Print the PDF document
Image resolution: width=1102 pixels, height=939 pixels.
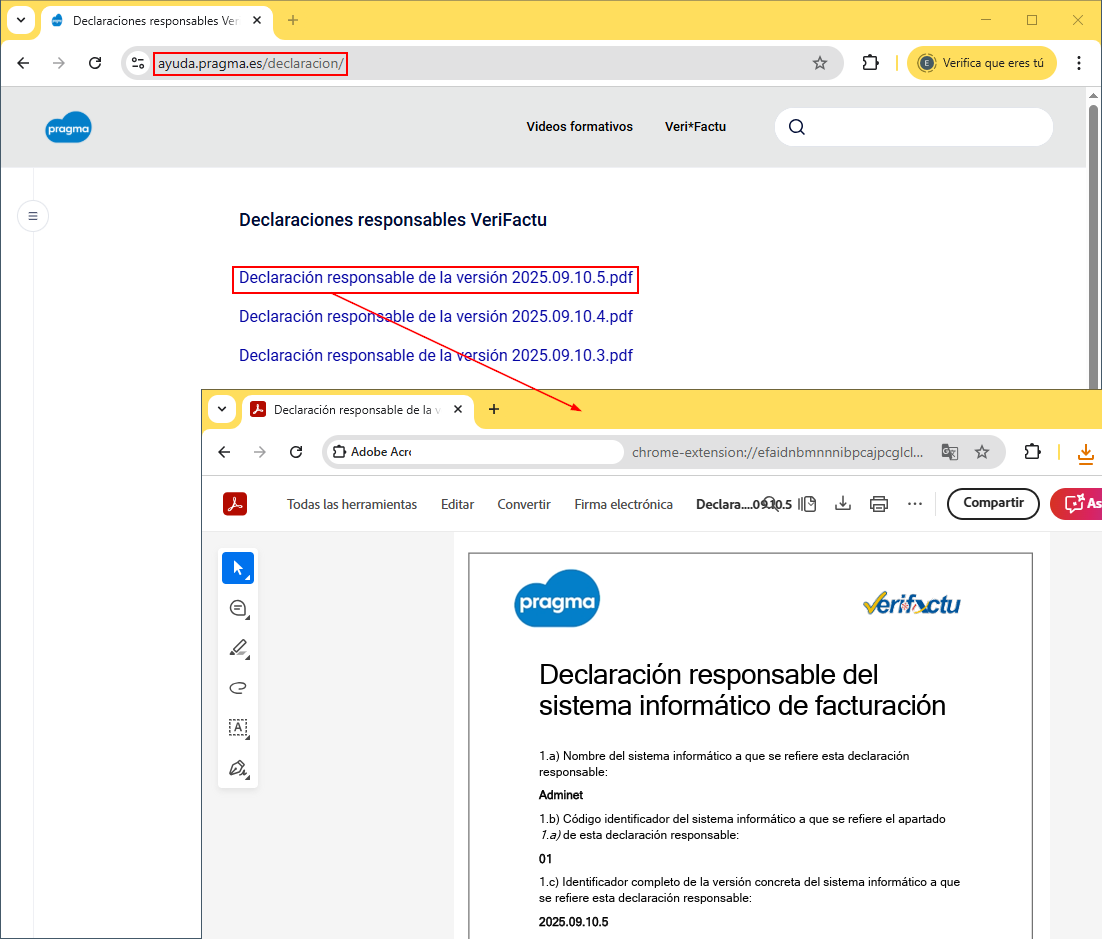point(879,504)
